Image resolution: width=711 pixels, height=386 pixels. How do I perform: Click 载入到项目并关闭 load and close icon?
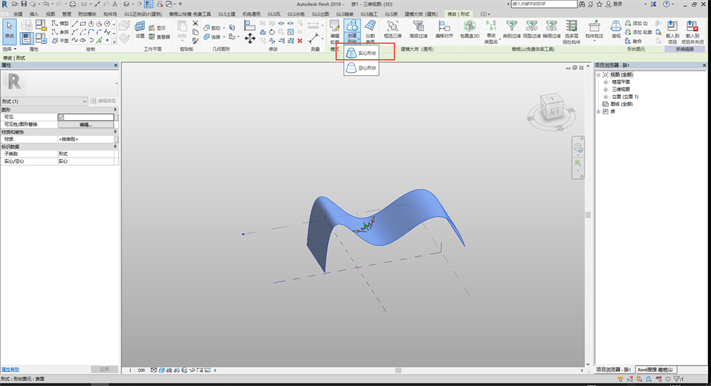692,32
